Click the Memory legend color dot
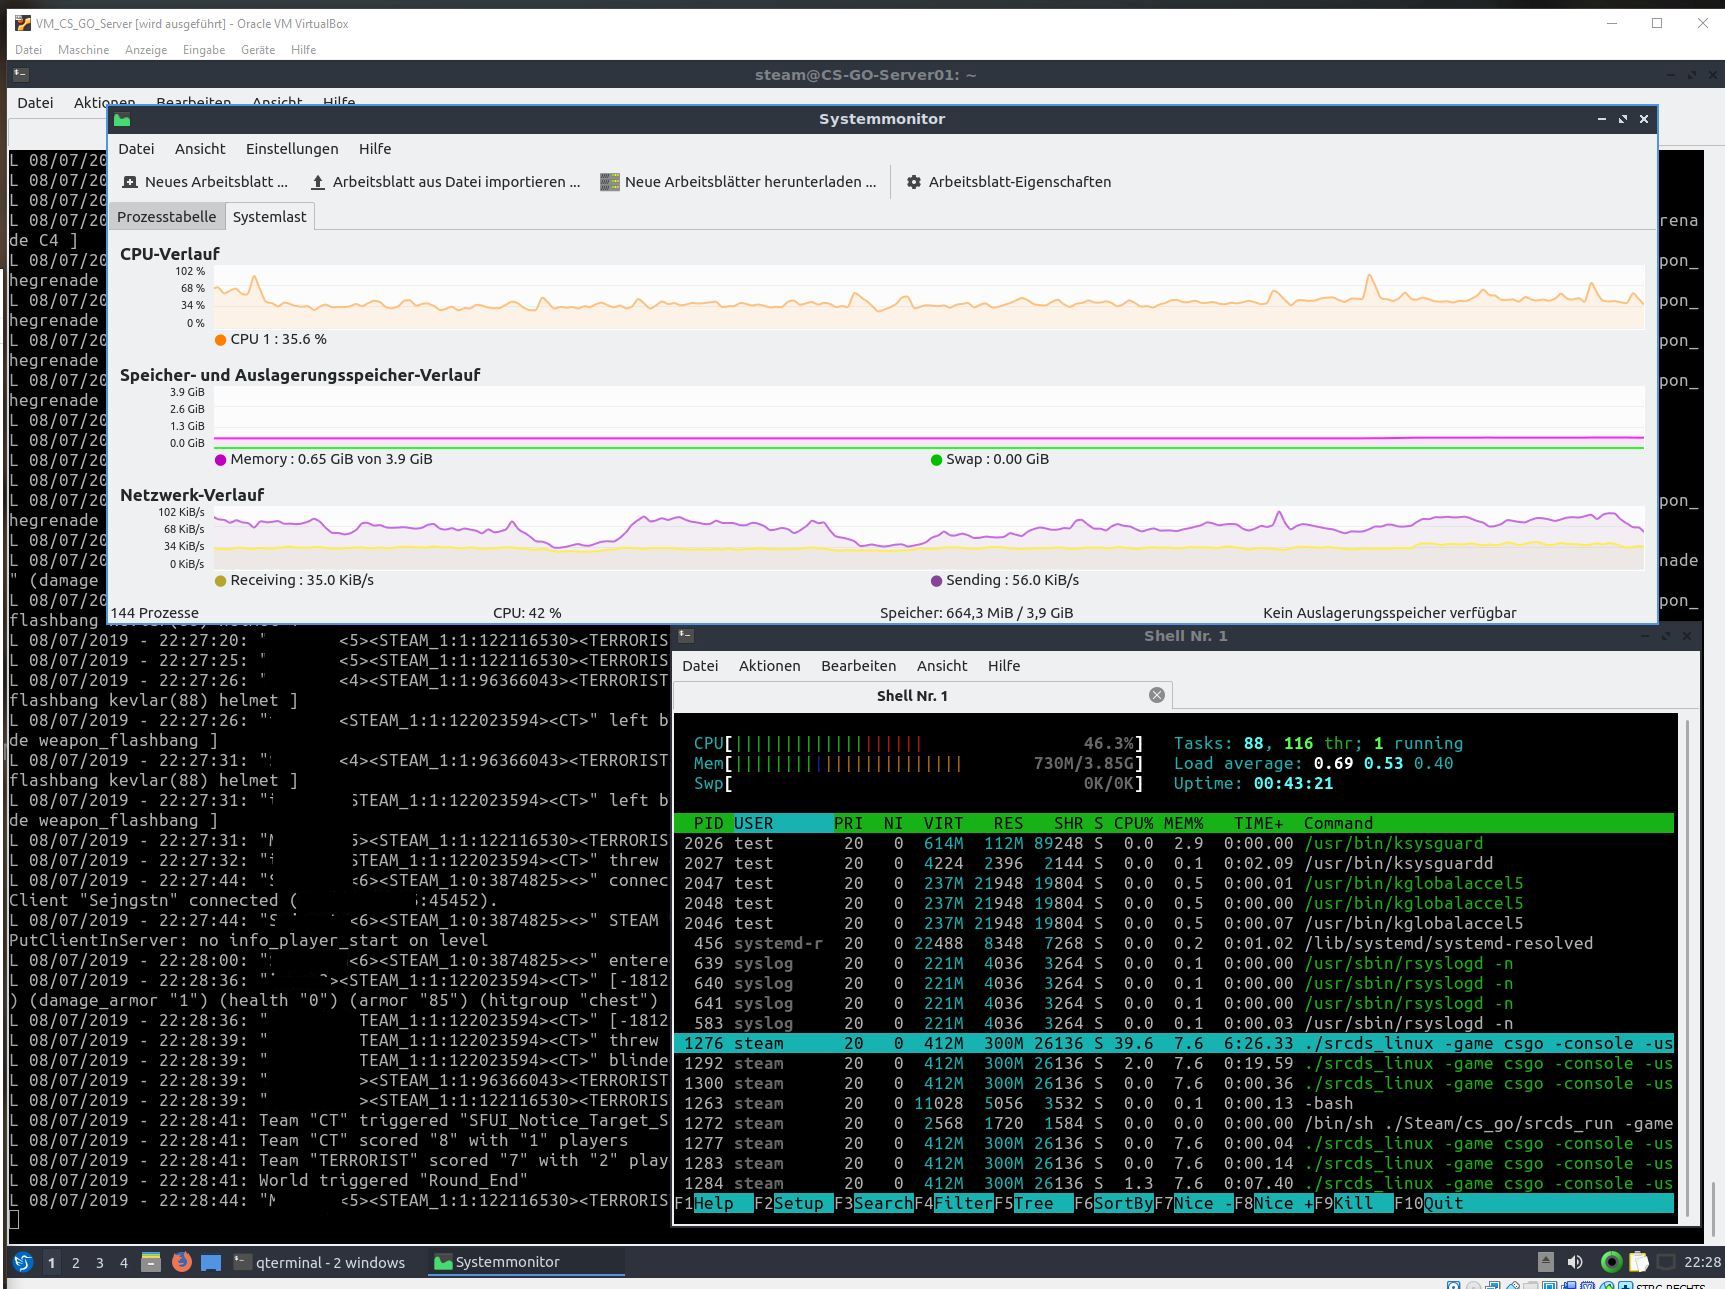Image resolution: width=1725 pixels, height=1289 pixels. tap(220, 459)
